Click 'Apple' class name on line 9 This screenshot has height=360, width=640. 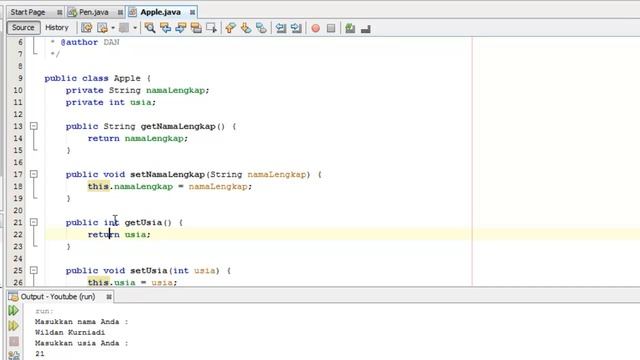[x=127, y=78]
